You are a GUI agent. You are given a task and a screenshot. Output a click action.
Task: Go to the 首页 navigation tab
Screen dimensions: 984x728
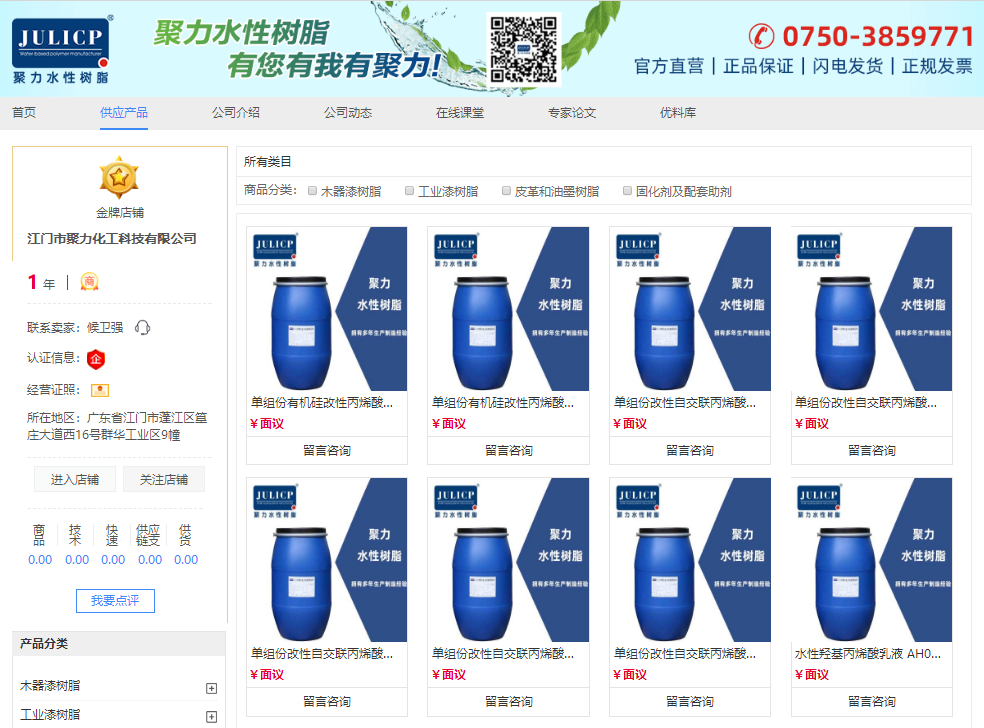point(24,113)
